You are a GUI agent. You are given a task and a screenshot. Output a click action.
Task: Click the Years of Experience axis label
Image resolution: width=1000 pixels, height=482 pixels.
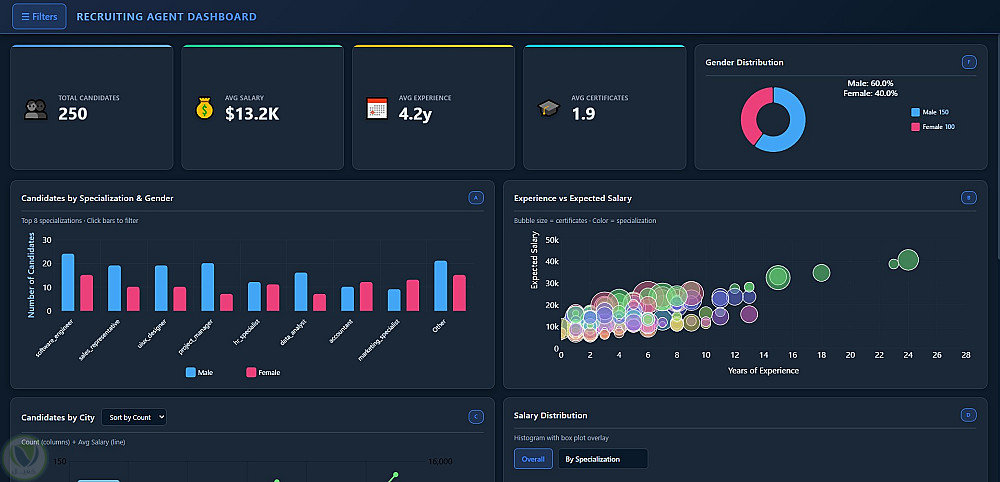coord(763,370)
